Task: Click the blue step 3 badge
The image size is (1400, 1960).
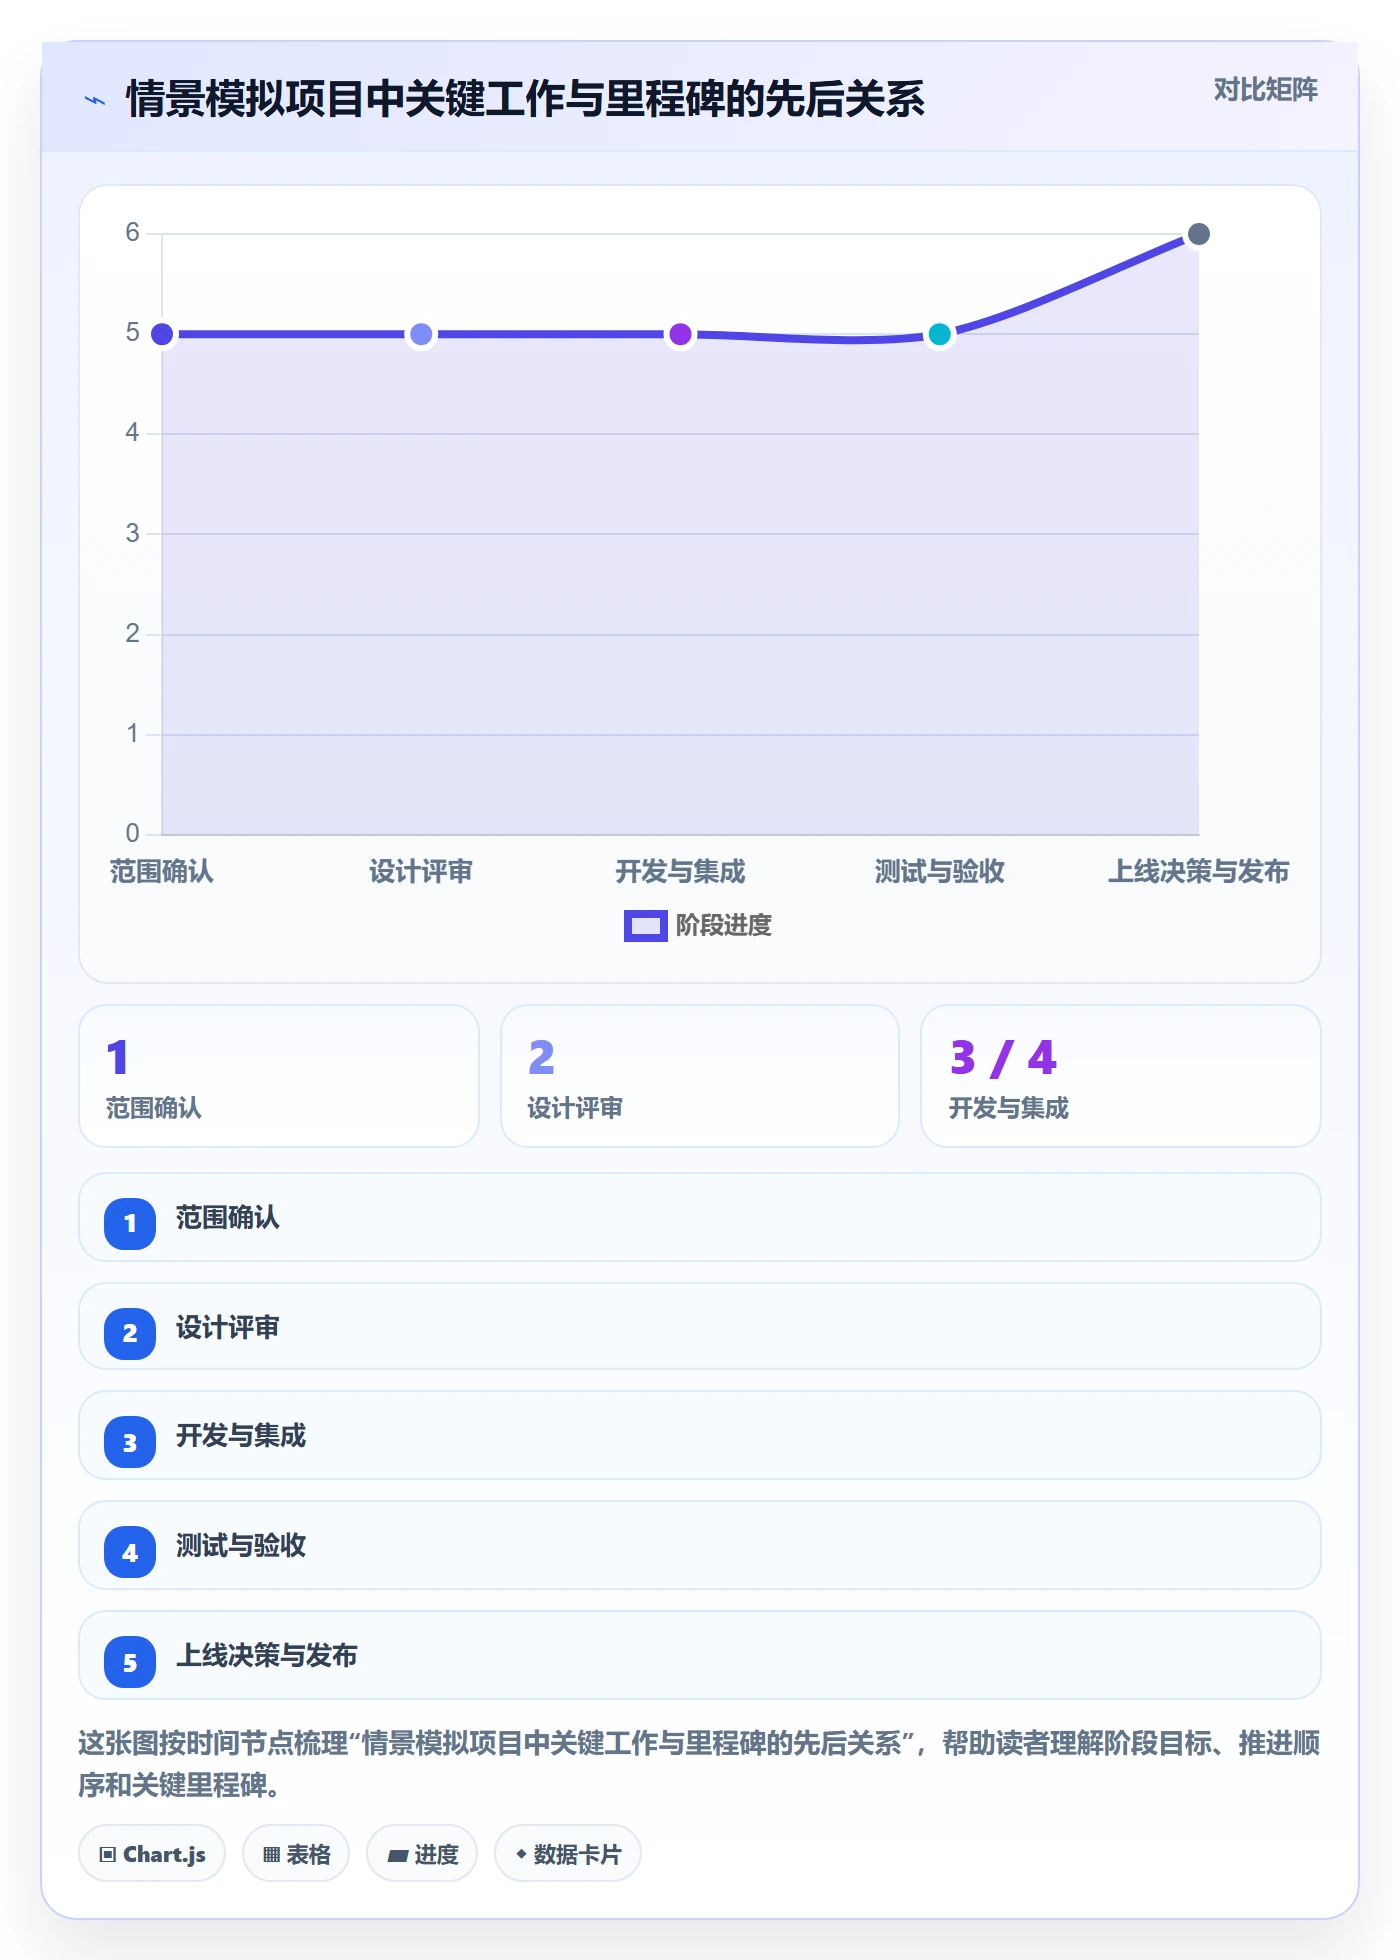Action: [130, 1442]
